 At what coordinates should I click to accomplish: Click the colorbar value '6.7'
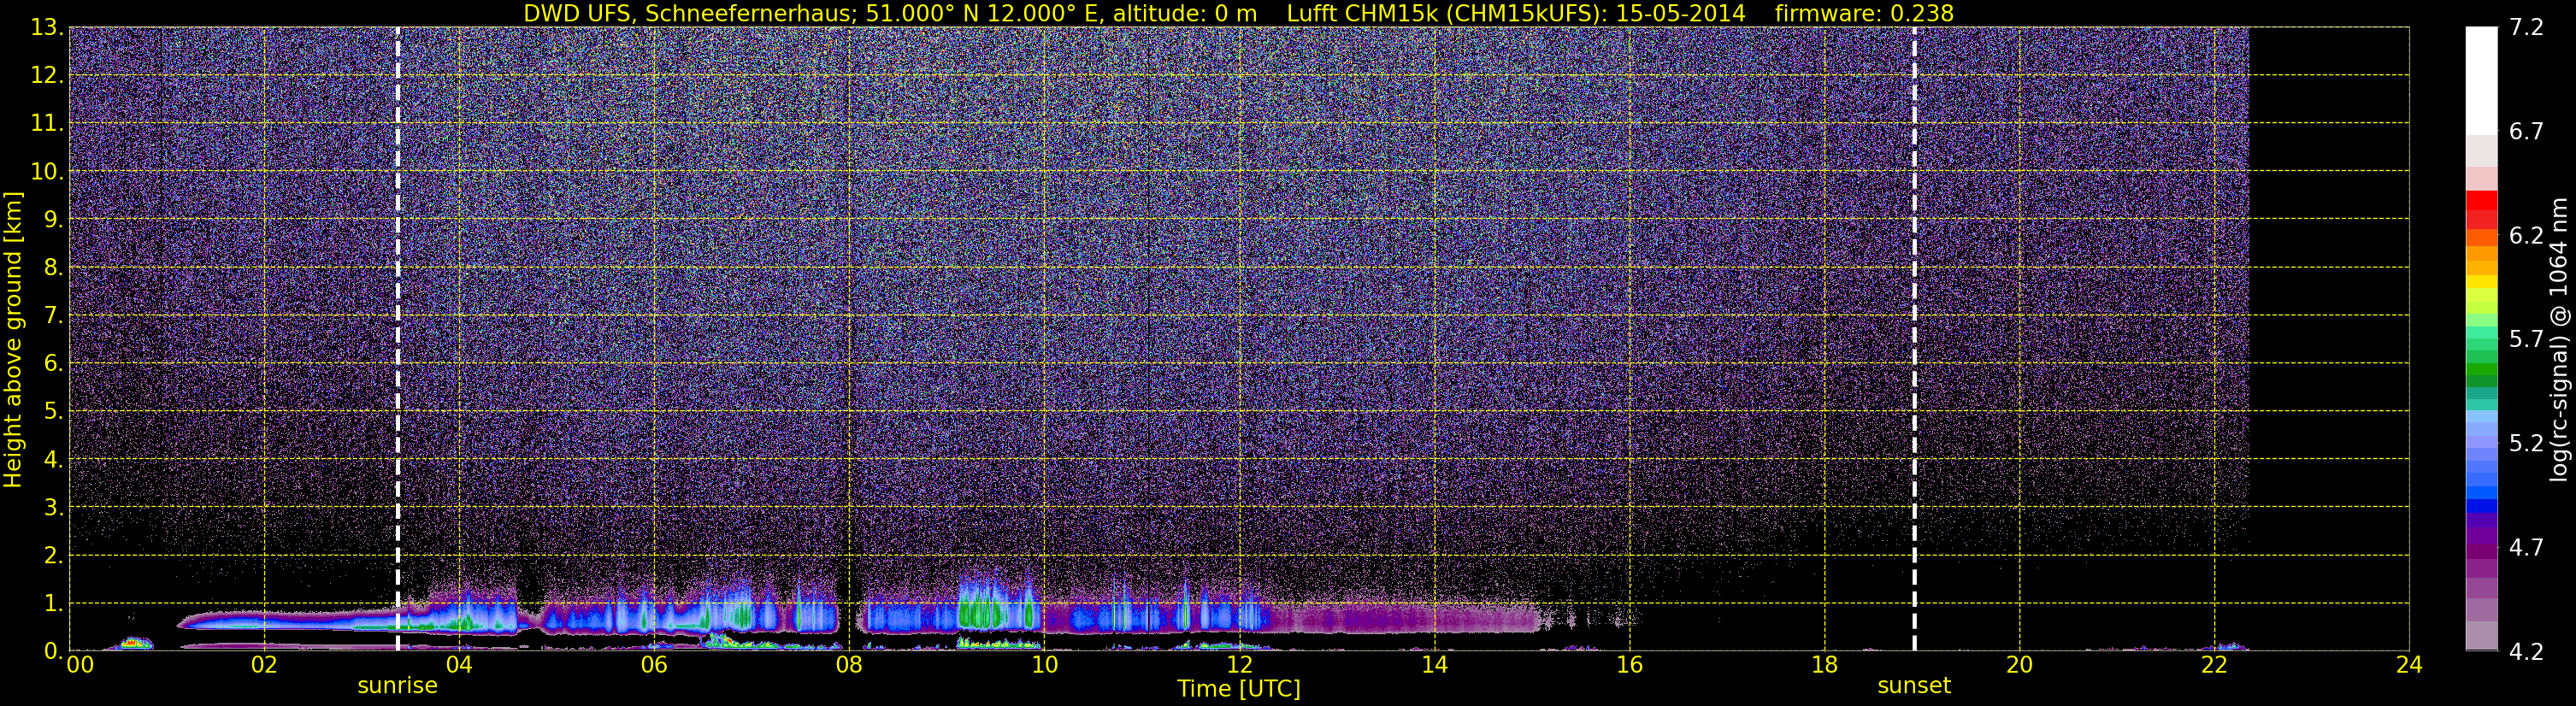point(2526,131)
